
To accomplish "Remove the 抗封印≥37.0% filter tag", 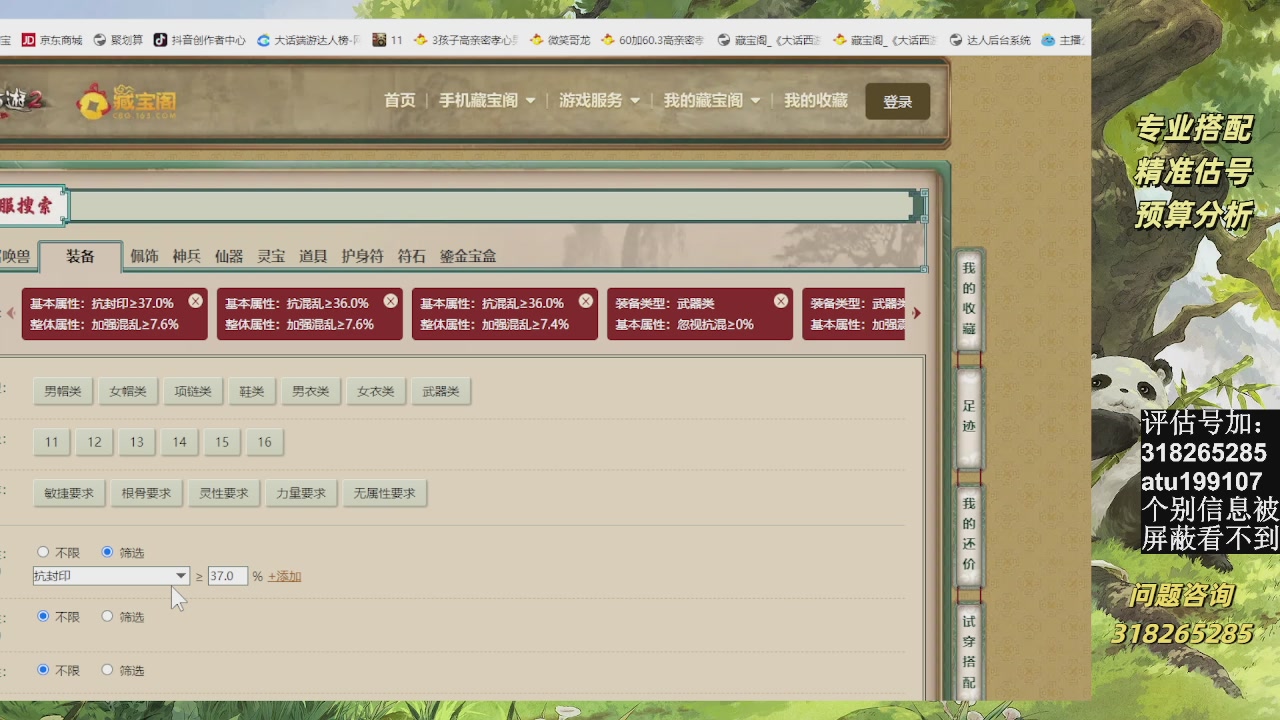I will 195,301.
